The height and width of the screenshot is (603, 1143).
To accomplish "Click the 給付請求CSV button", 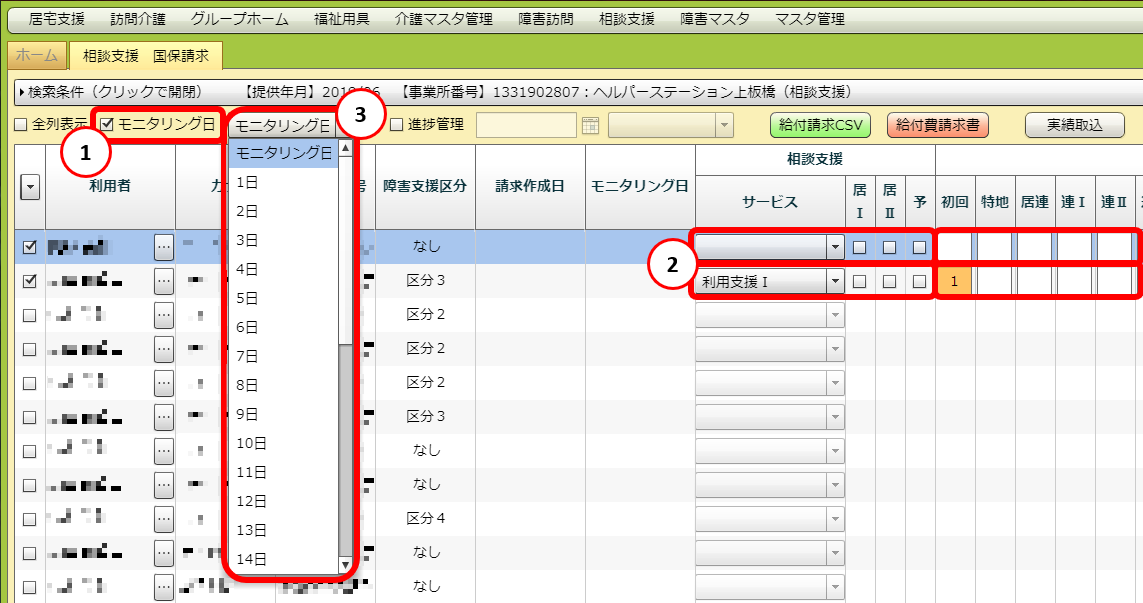I will (820, 125).
